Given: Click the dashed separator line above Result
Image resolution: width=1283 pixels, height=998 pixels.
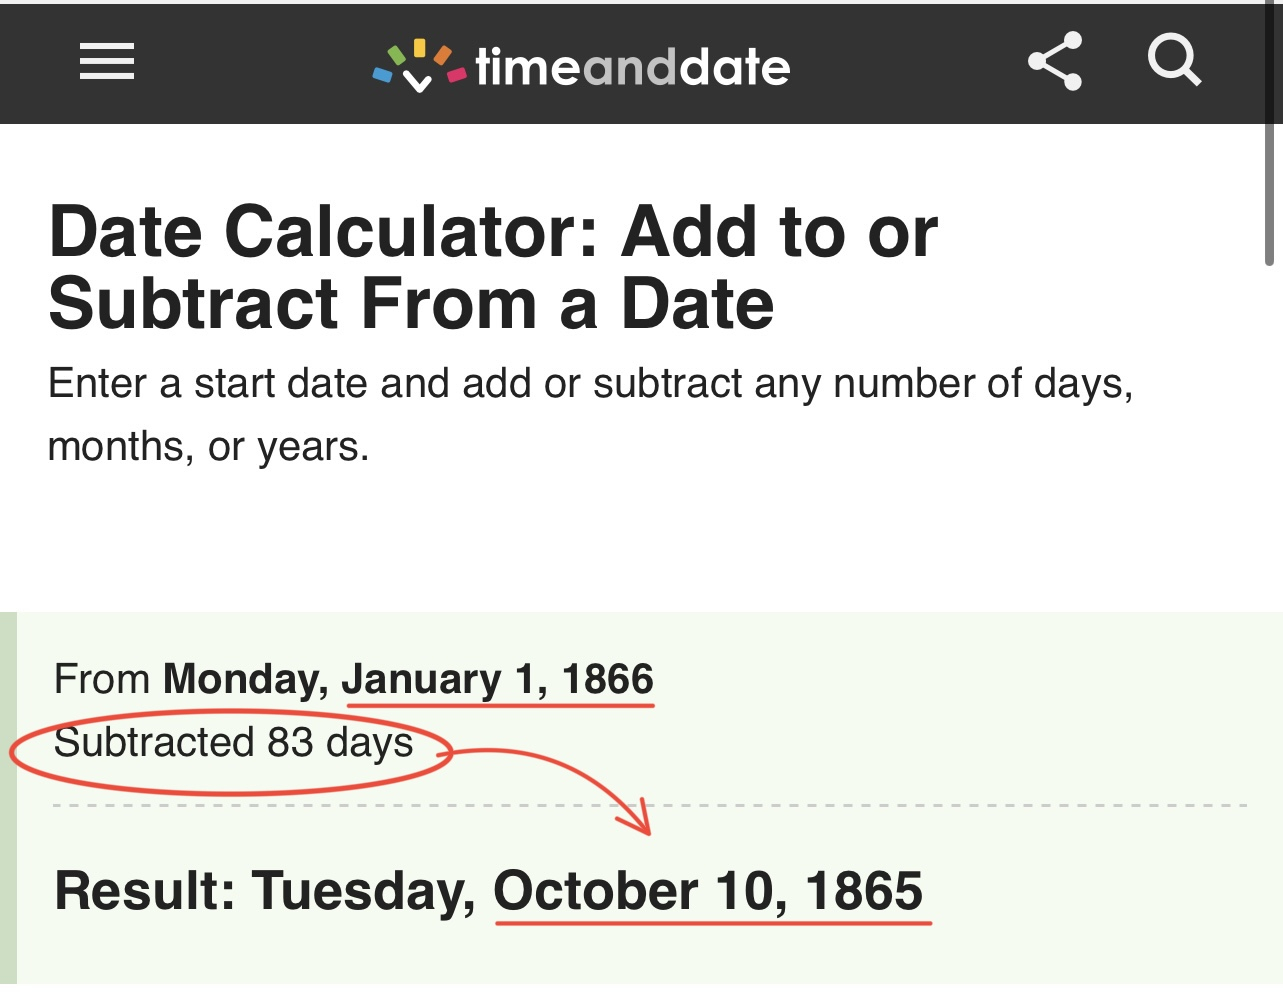Looking at the screenshot, I should click(900, 805).
